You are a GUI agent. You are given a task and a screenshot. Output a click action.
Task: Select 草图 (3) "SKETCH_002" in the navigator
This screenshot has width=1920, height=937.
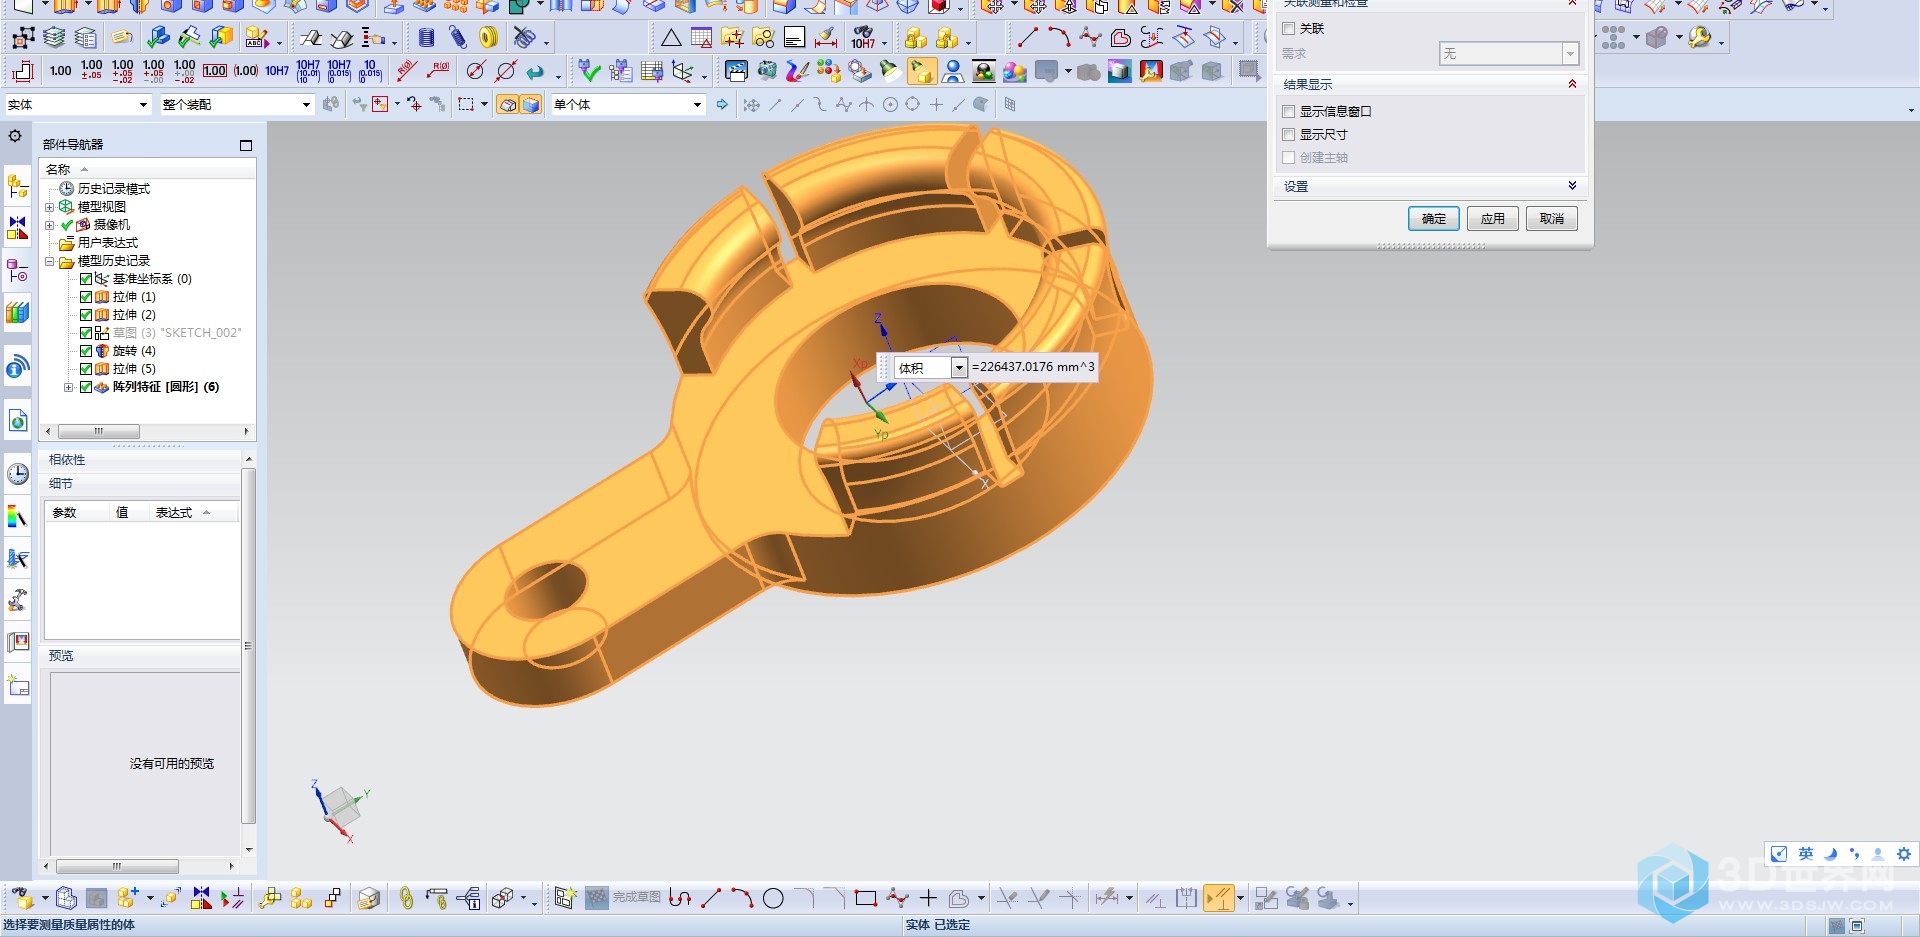click(176, 333)
